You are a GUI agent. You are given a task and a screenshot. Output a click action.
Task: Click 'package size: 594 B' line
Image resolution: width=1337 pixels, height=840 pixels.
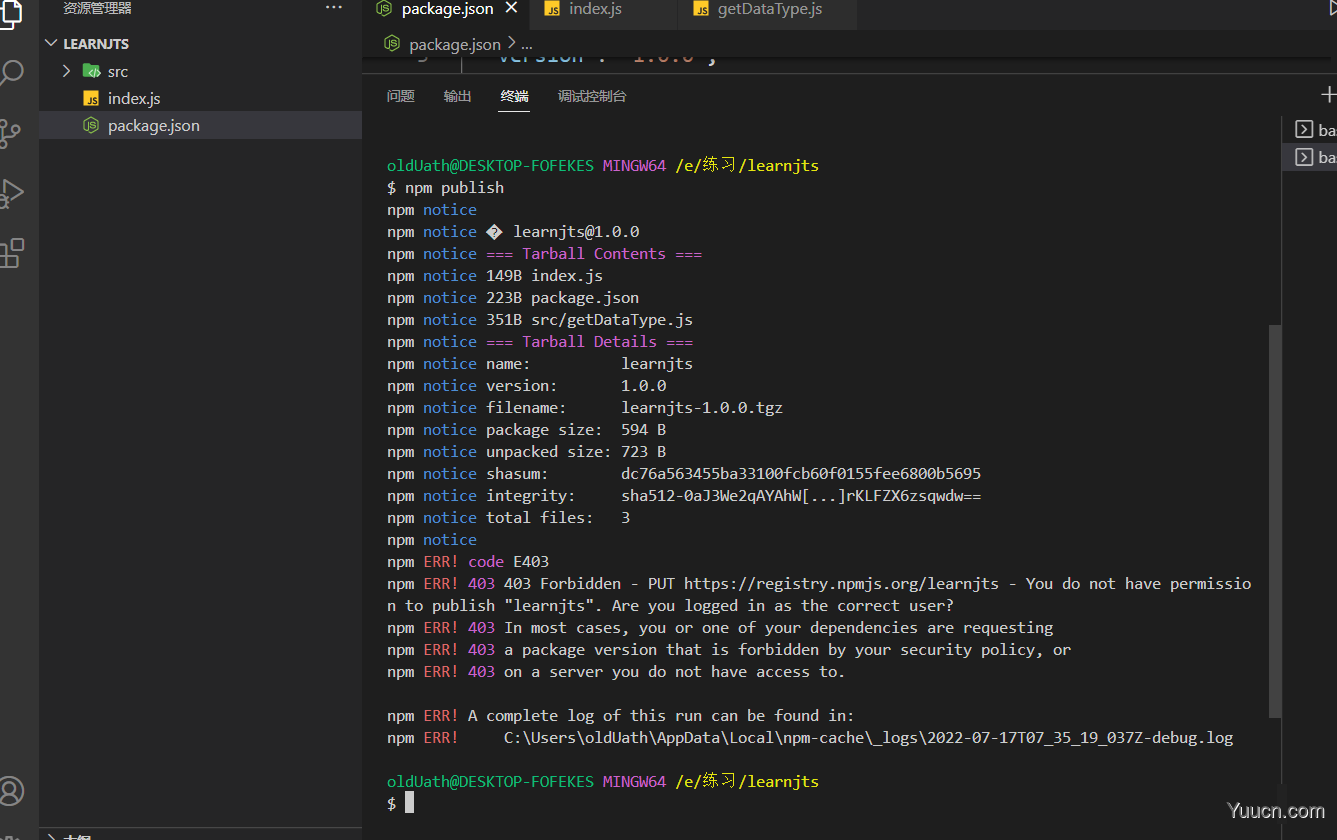[576, 429]
